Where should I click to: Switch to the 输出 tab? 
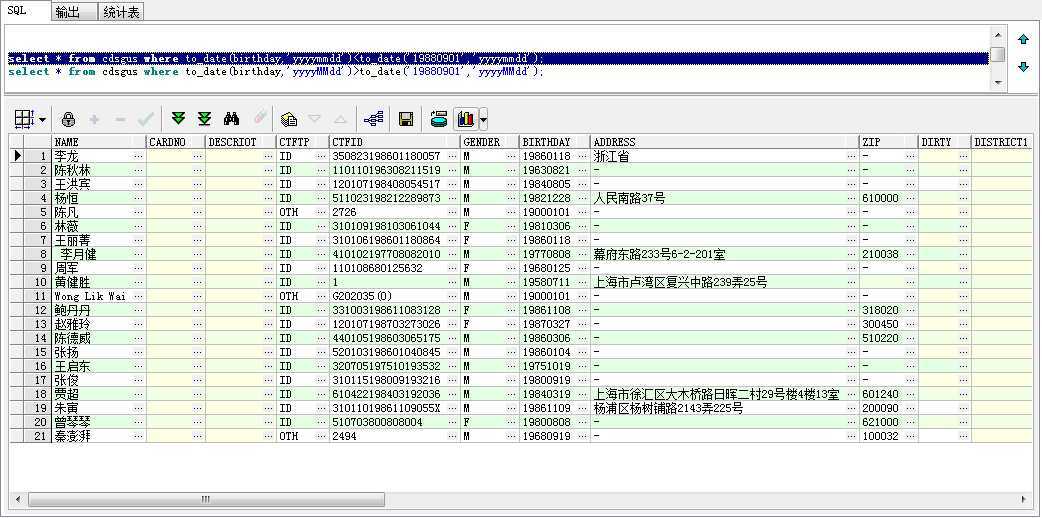click(x=68, y=12)
